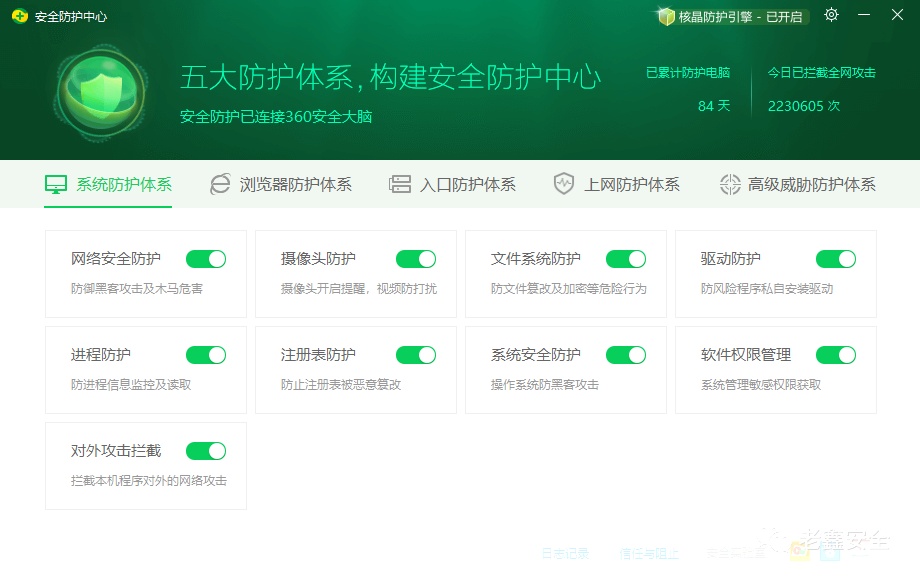Minimize the 安全防护中心 window
The height and width of the screenshot is (580, 920).
pyautogui.click(x=864, y=15)
